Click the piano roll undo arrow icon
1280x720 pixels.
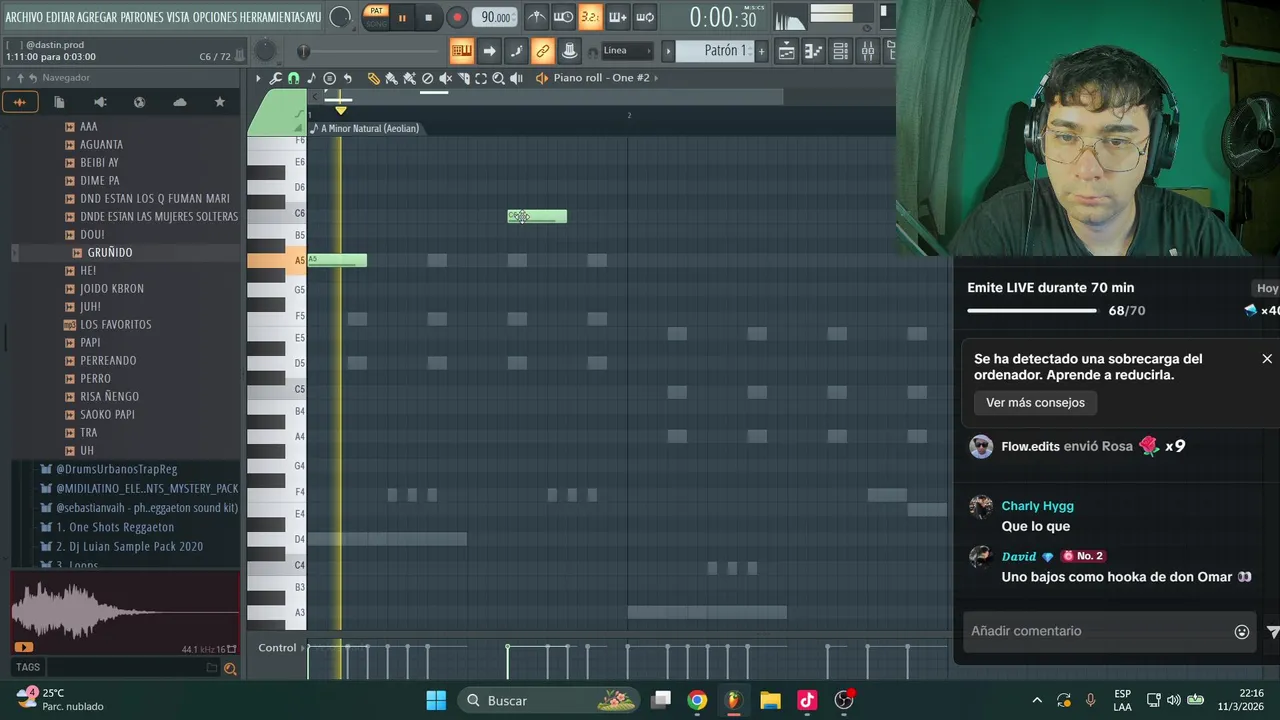pos(347,78)
